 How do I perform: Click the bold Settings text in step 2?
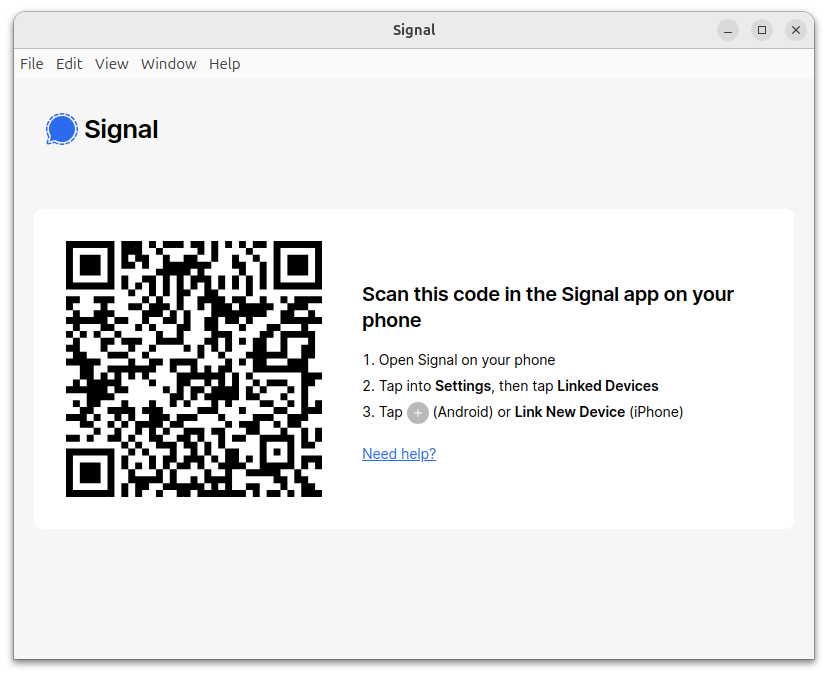(x=463, y=386)
